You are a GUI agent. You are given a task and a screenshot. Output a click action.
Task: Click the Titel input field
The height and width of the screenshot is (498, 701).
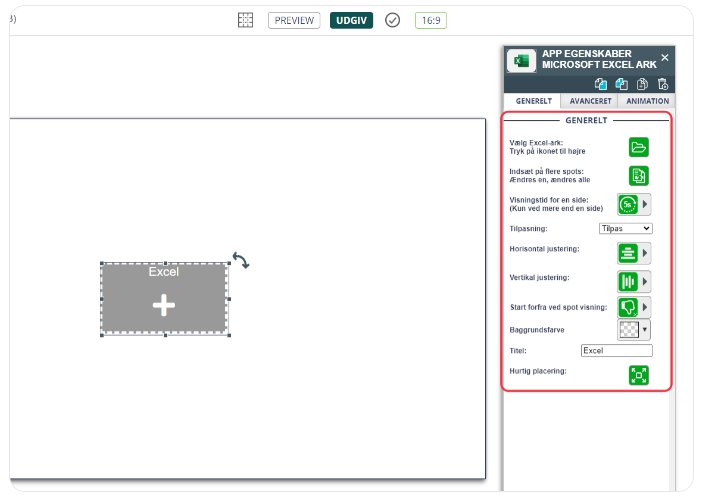[617, 350]
